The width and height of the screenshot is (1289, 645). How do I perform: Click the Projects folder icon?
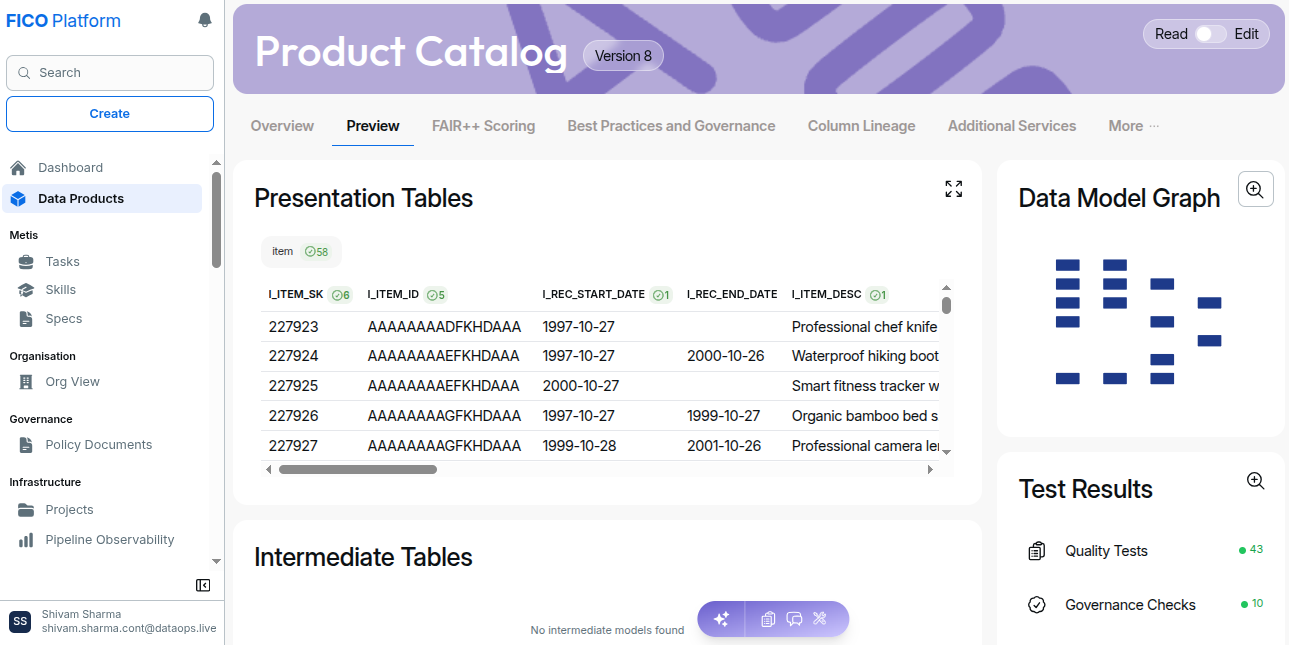pos(26,510)
